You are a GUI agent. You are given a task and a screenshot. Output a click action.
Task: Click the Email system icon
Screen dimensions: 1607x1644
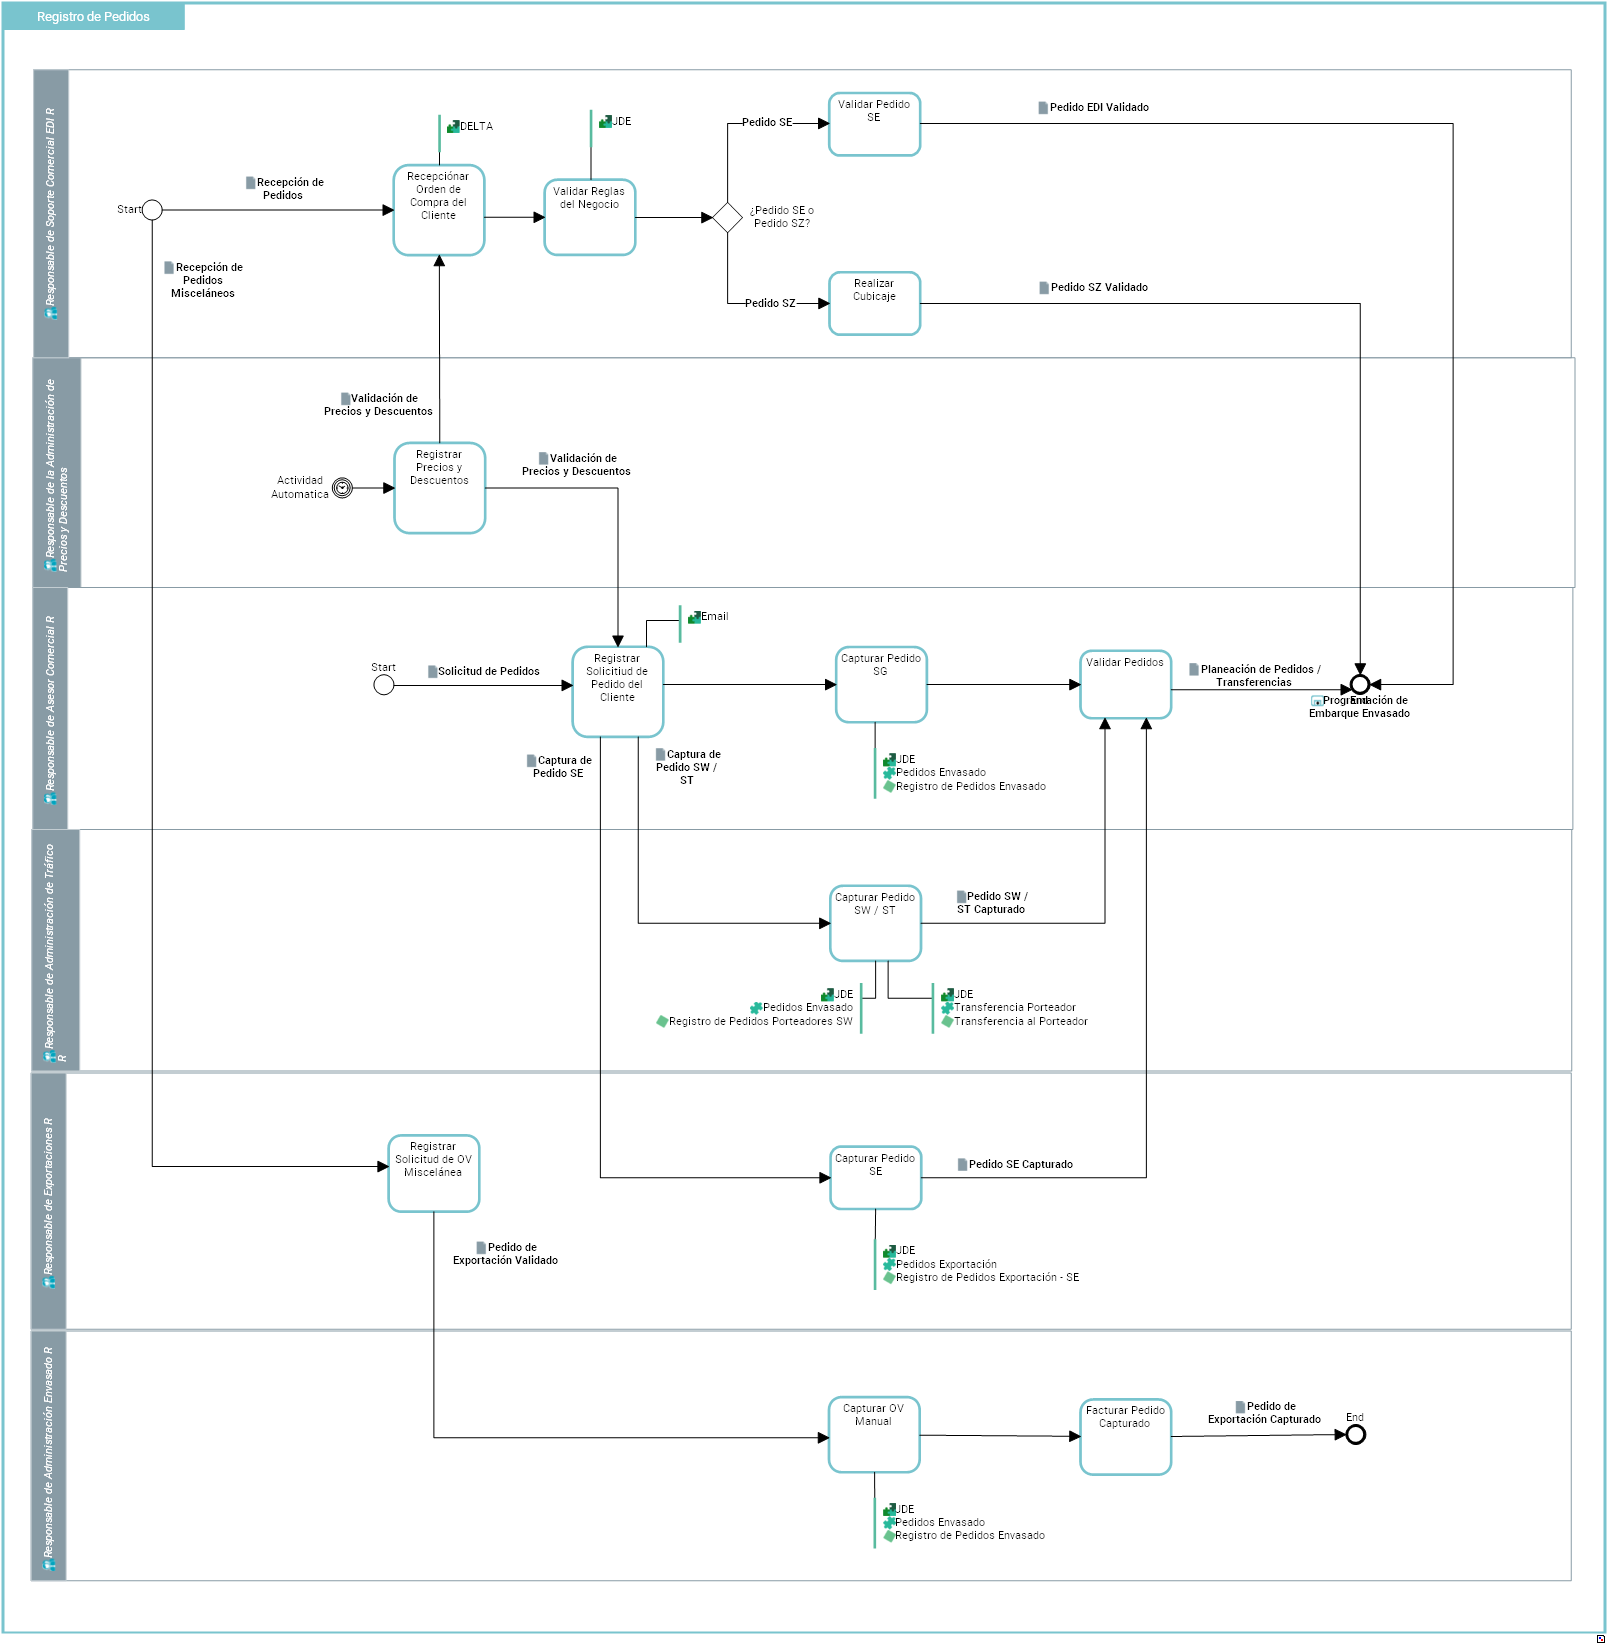pyautogui.click(x=694, y=617)
